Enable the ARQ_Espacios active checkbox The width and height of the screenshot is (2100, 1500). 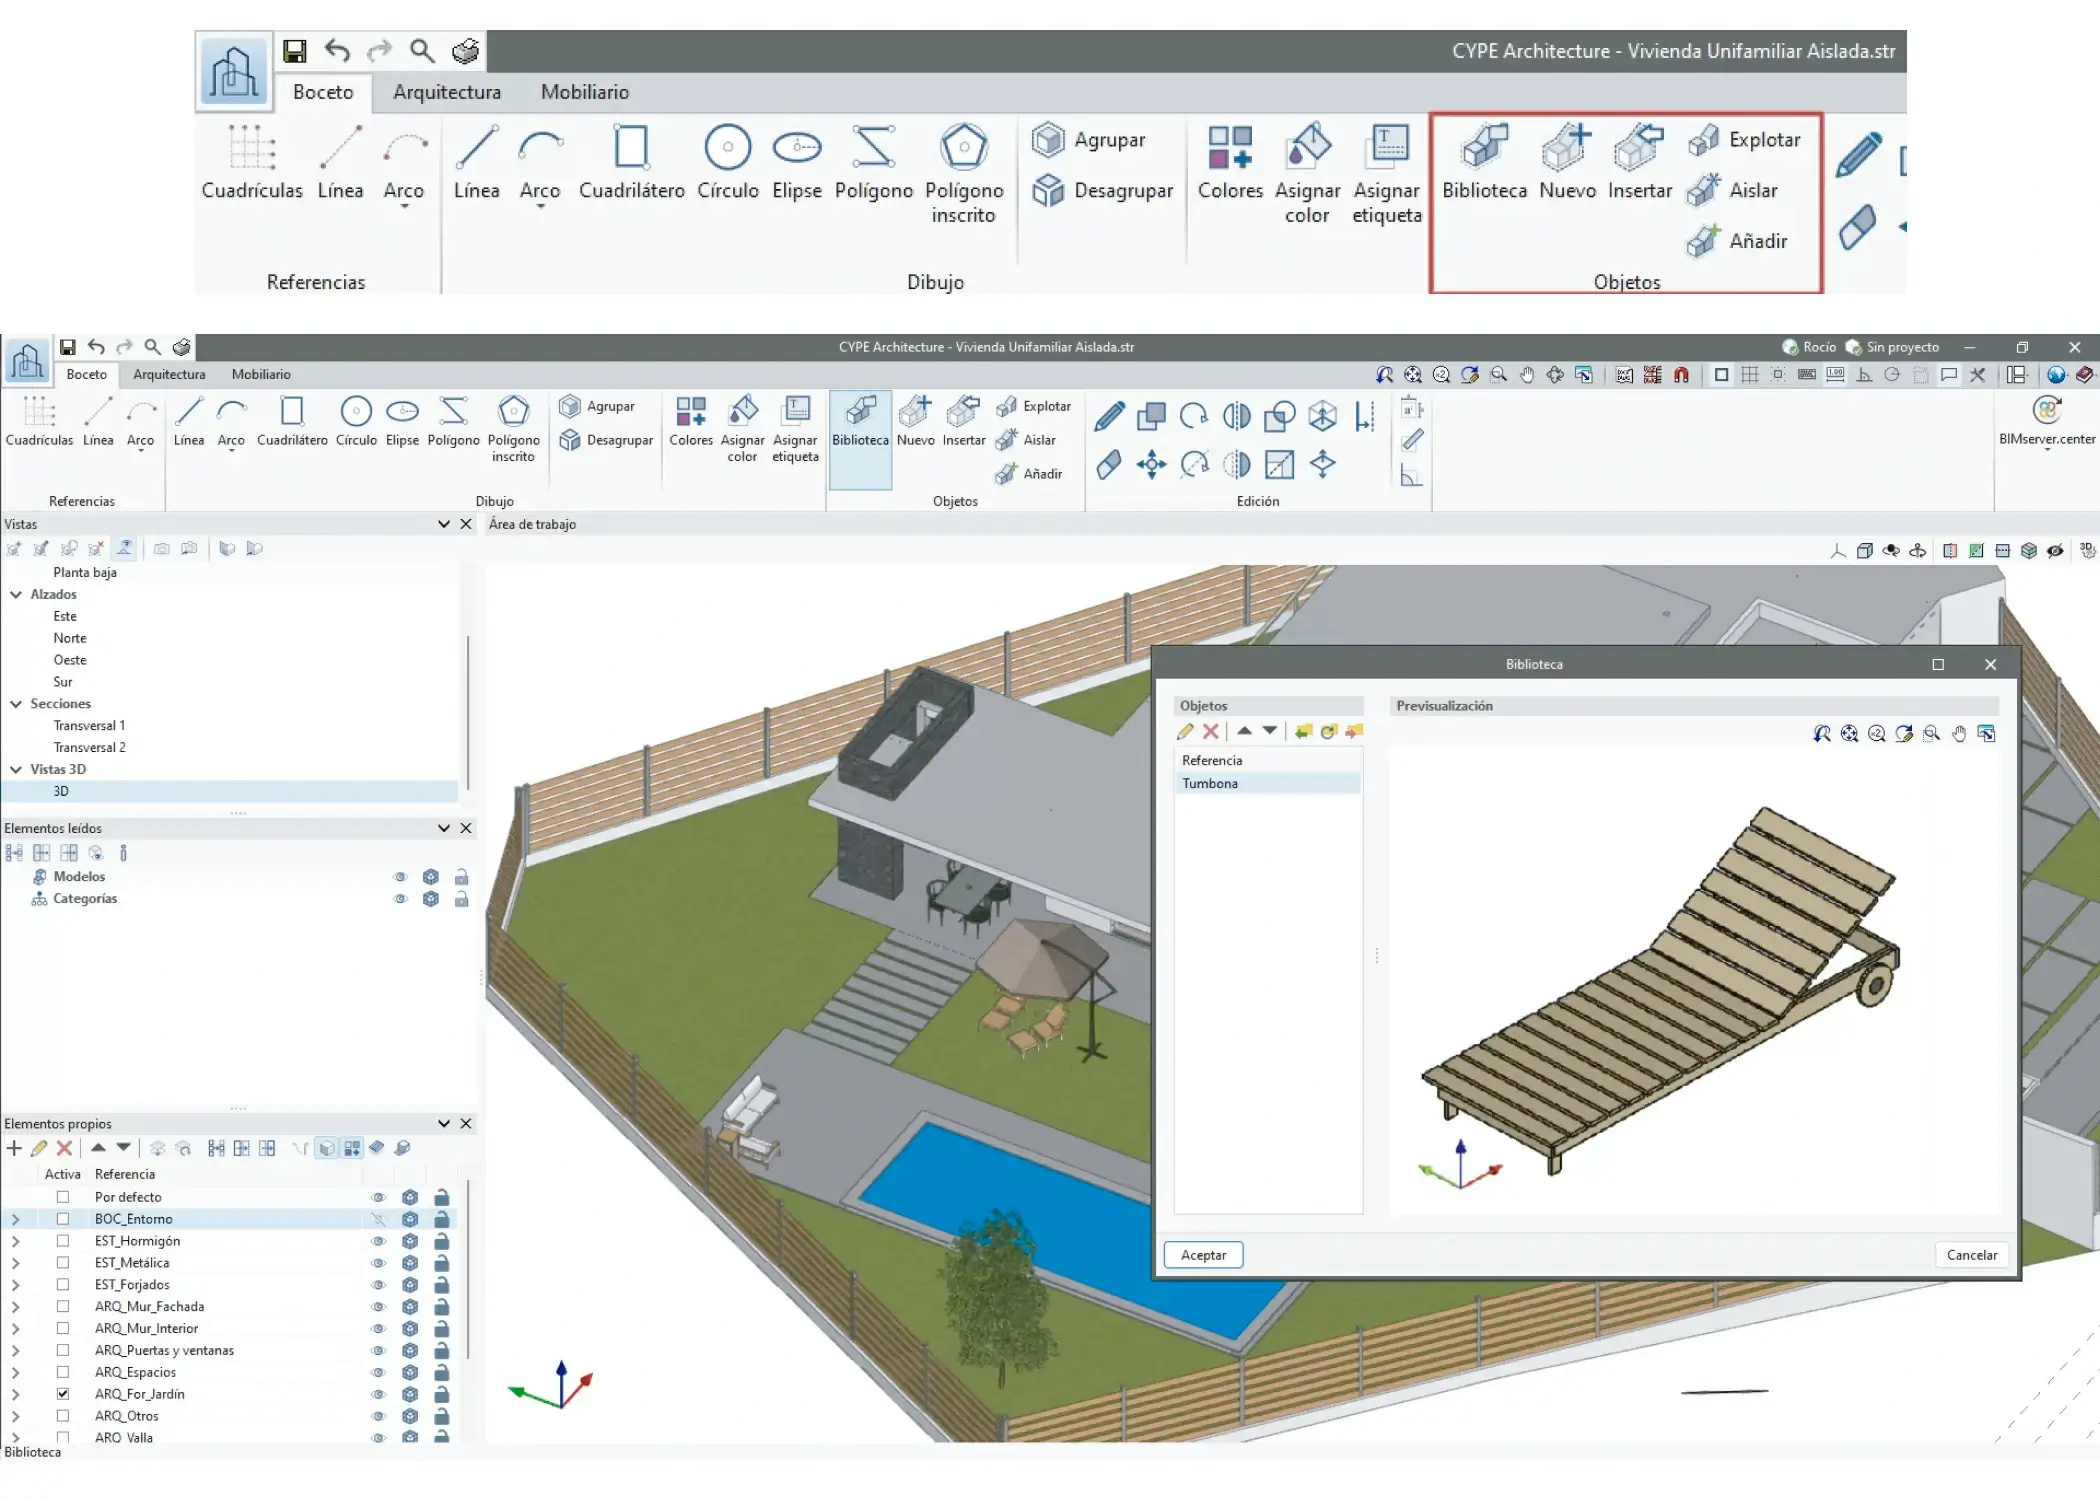pos(63,1372)
